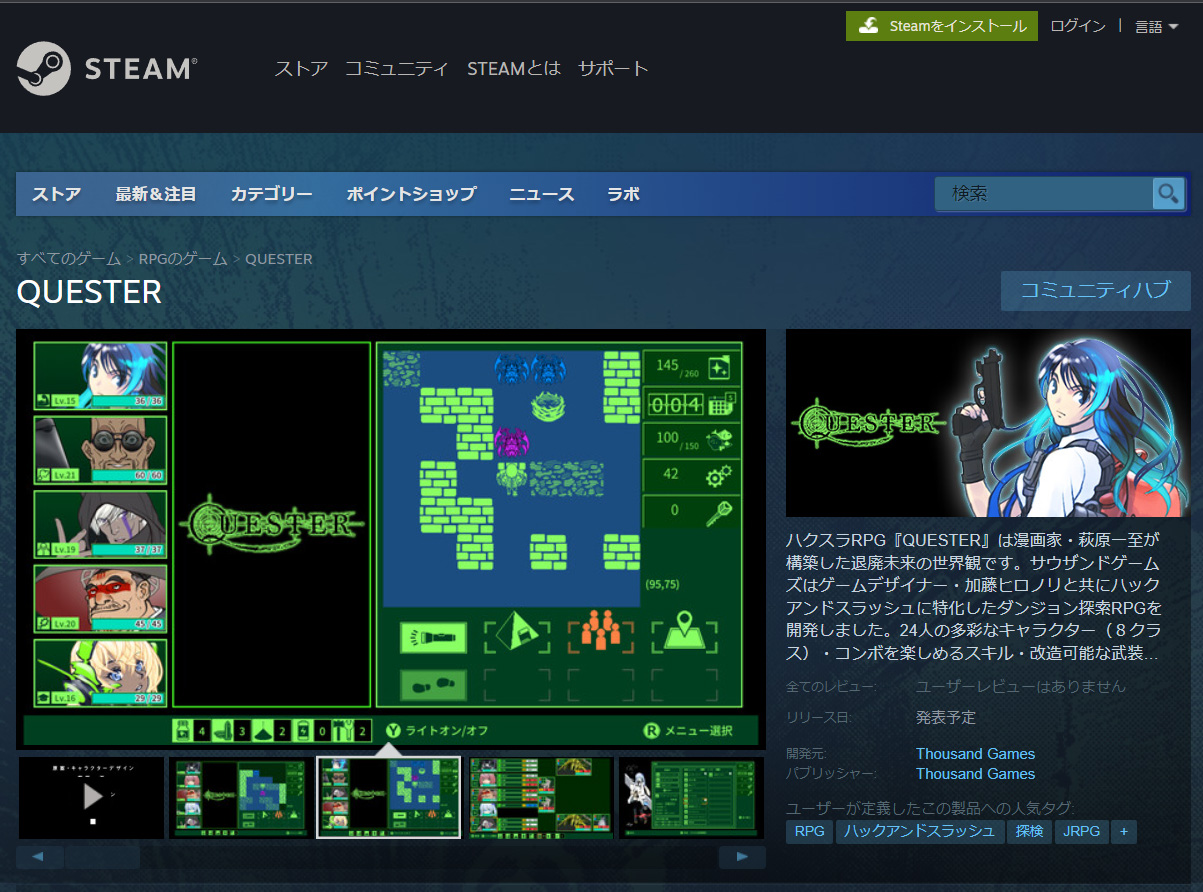
Task: Go to the ポイントショップ tab
Action: tap(411, 194)
